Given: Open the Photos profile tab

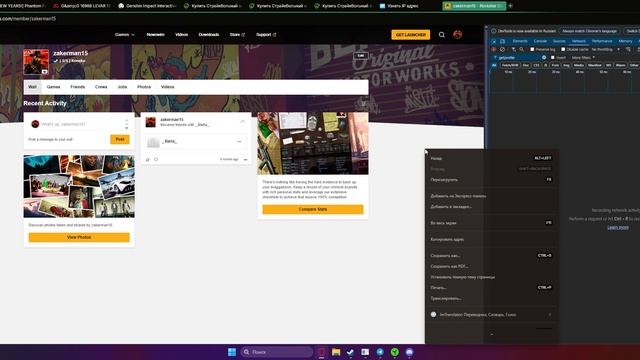Looking at the screenshot, I should coord(144,87).
